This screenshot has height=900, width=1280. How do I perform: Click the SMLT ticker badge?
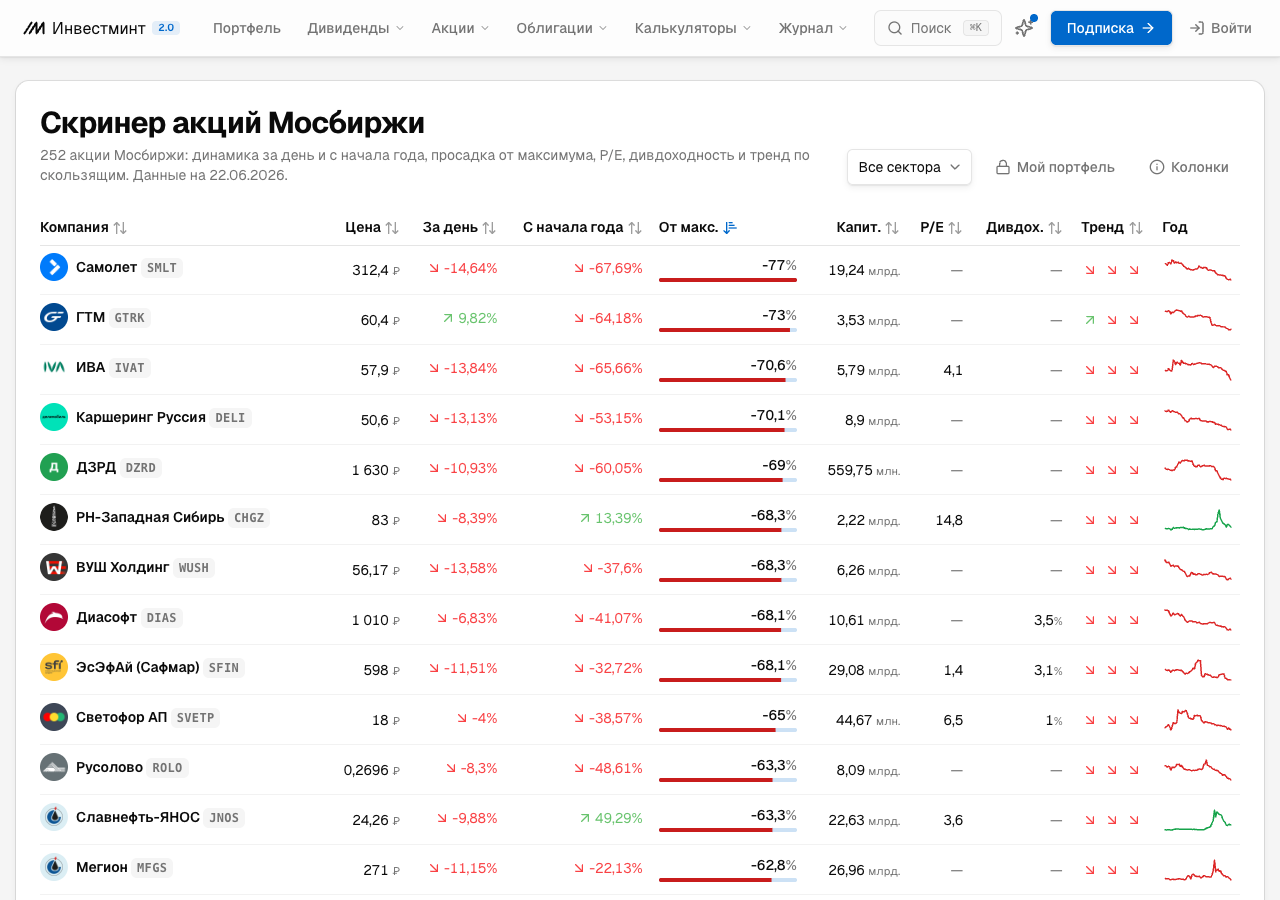click(x=162, y=267)
